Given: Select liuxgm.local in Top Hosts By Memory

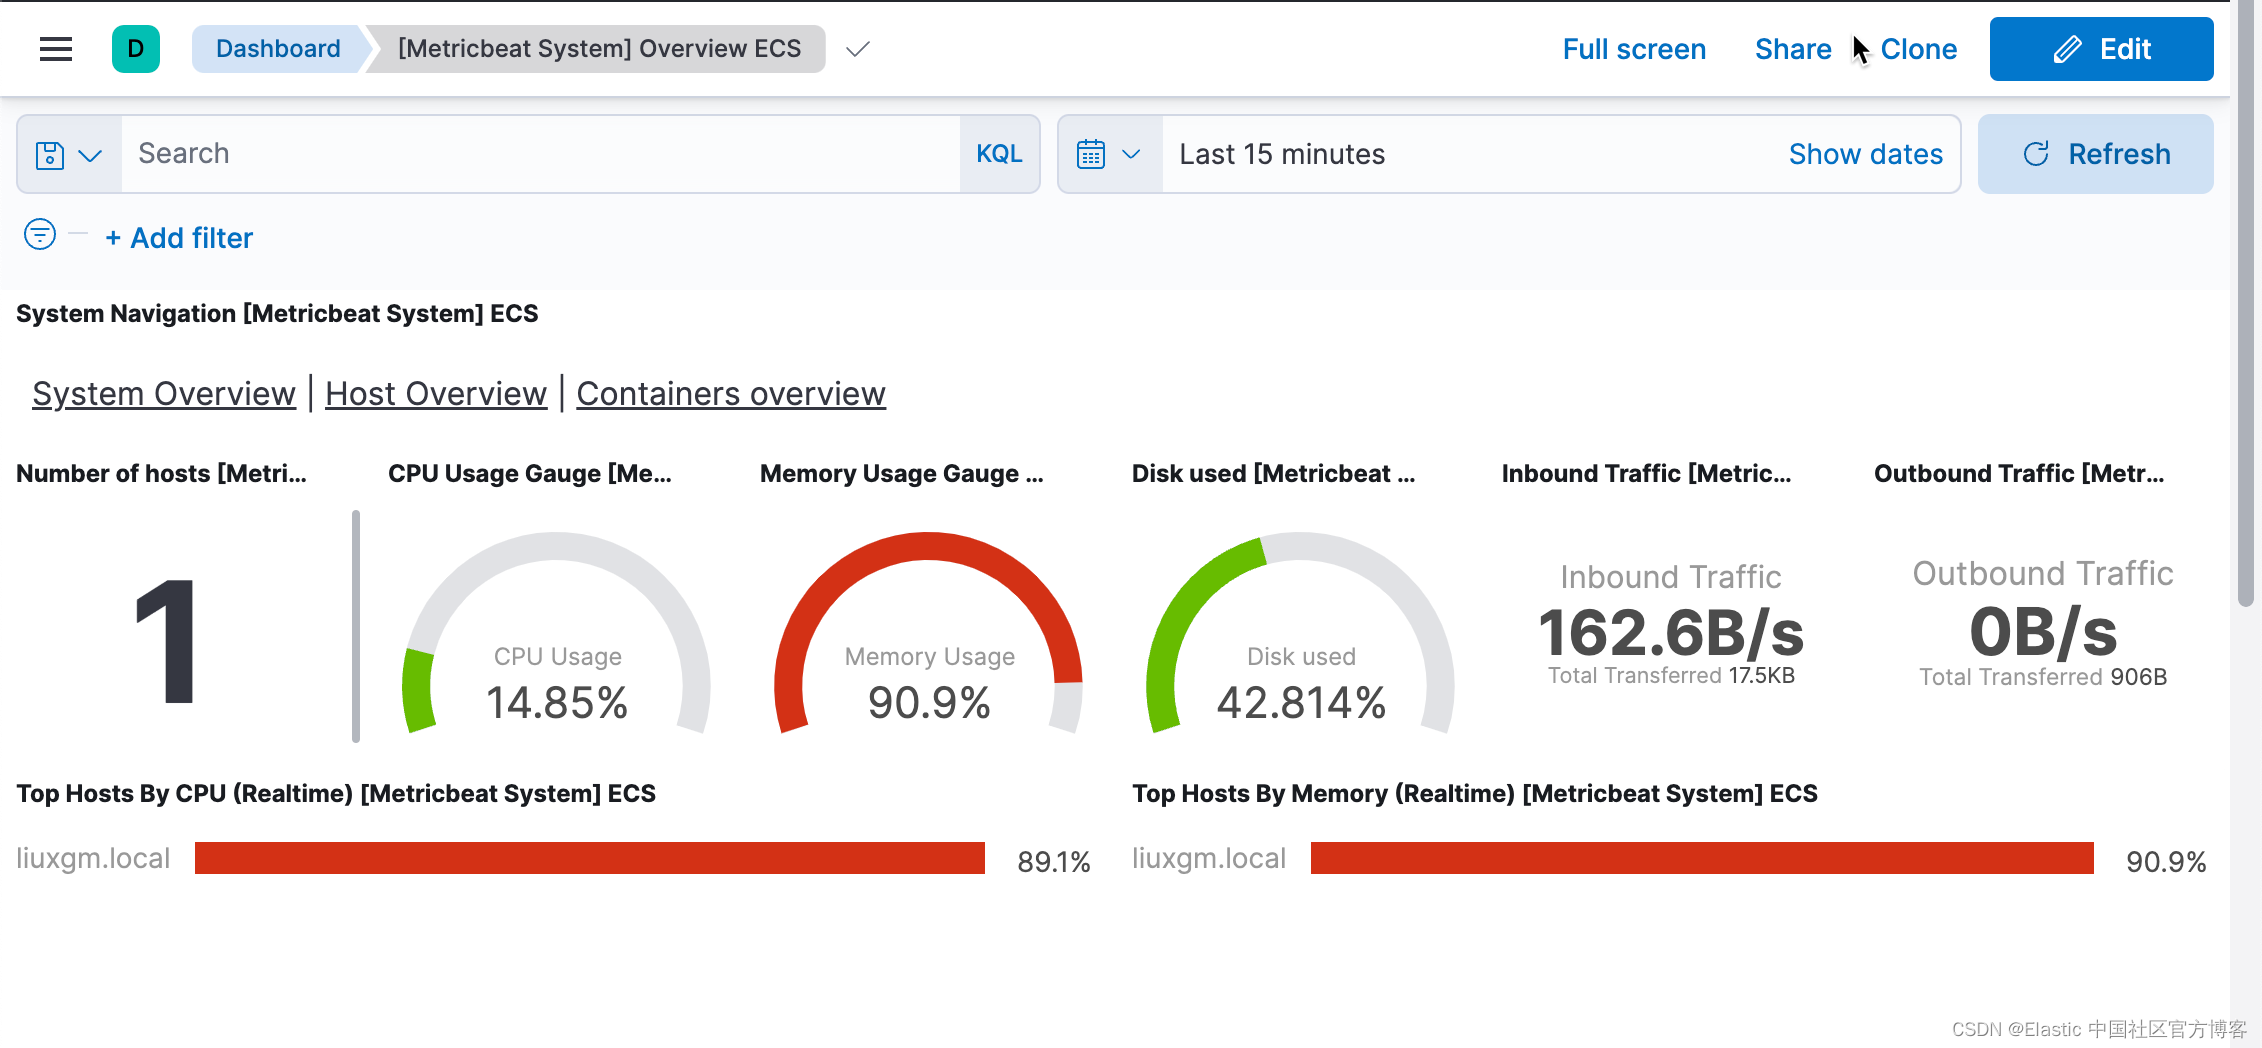Looking at the screenshot, I should (x=1209, y=858).
